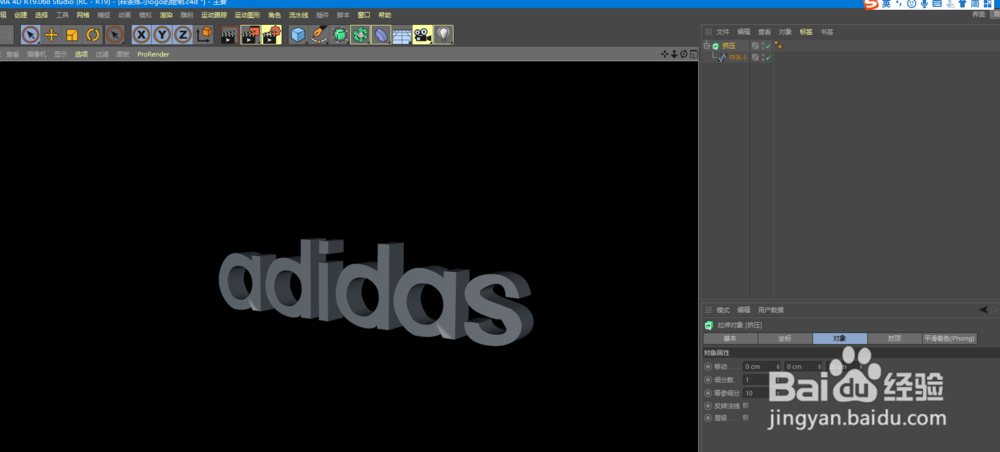This screenshot has width=1000, height=452.
Task: Open the green generators cube icon
Action: 340,35
